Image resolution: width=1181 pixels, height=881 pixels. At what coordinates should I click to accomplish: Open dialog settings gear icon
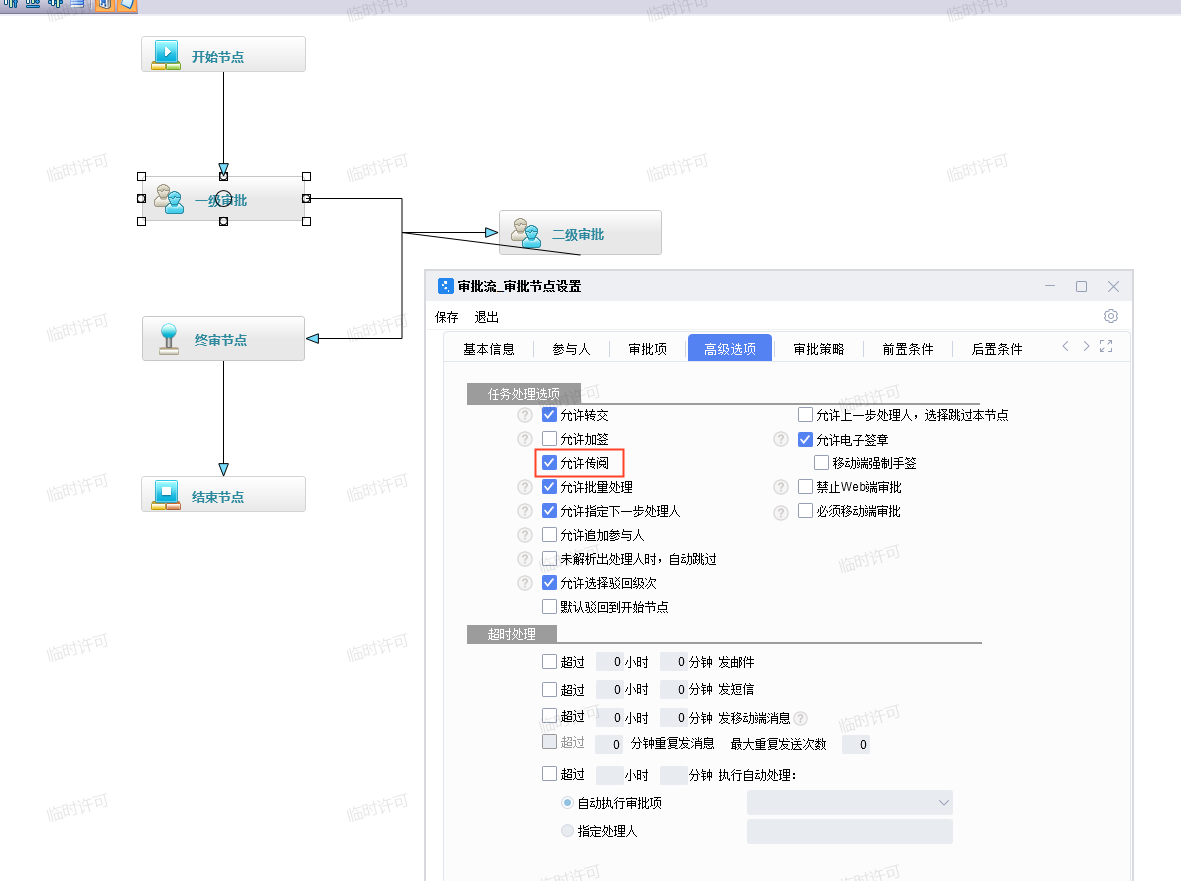(1110, 316)
